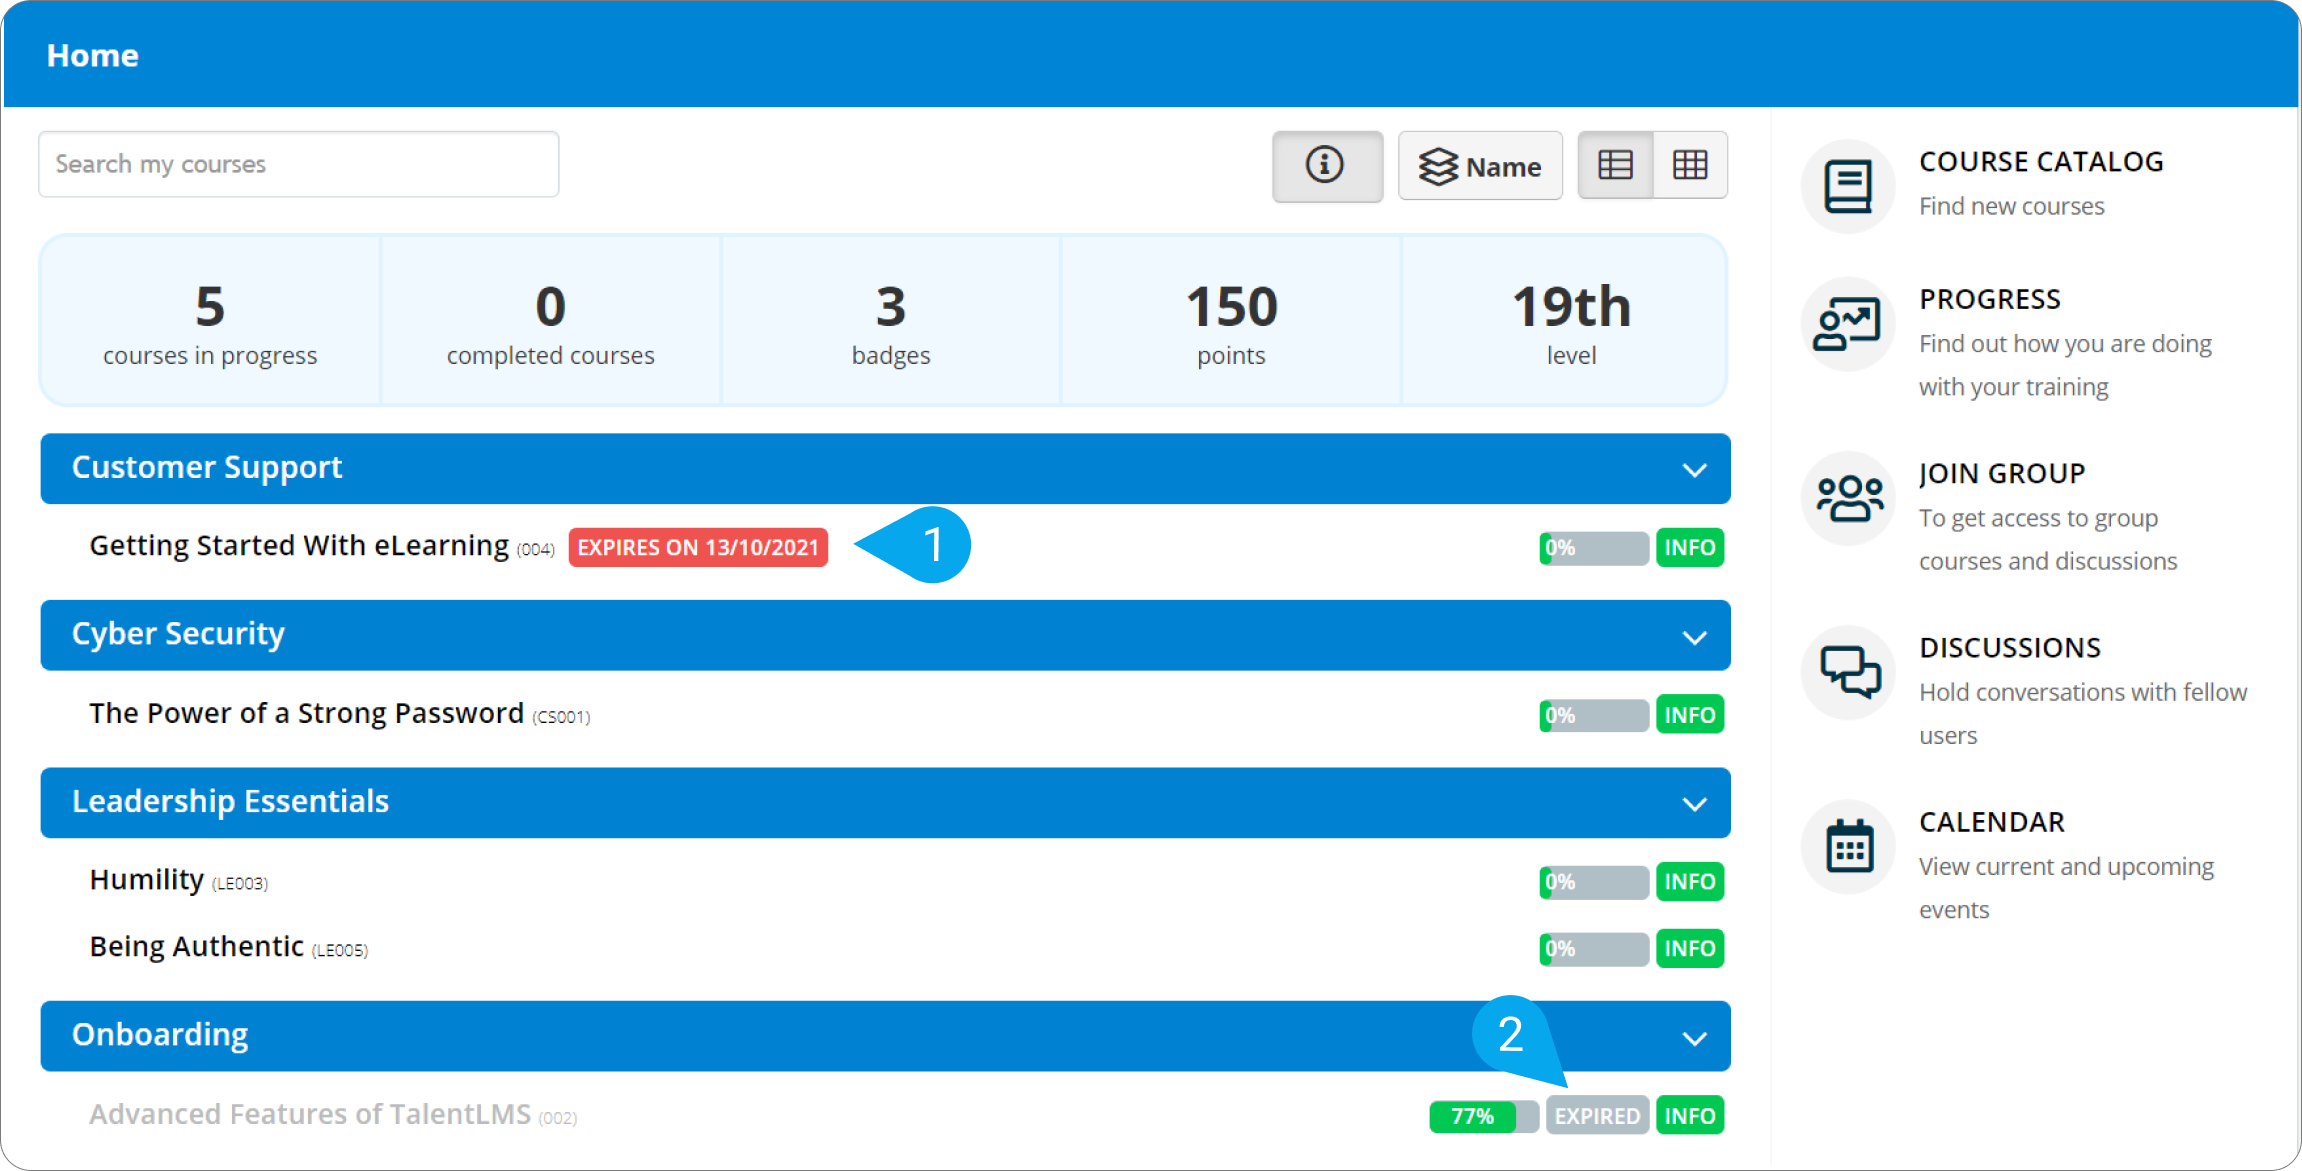The image size is (2302, 1171).
Task: Collapse the Onboarding category chevron
Action: point(1693,1038)
